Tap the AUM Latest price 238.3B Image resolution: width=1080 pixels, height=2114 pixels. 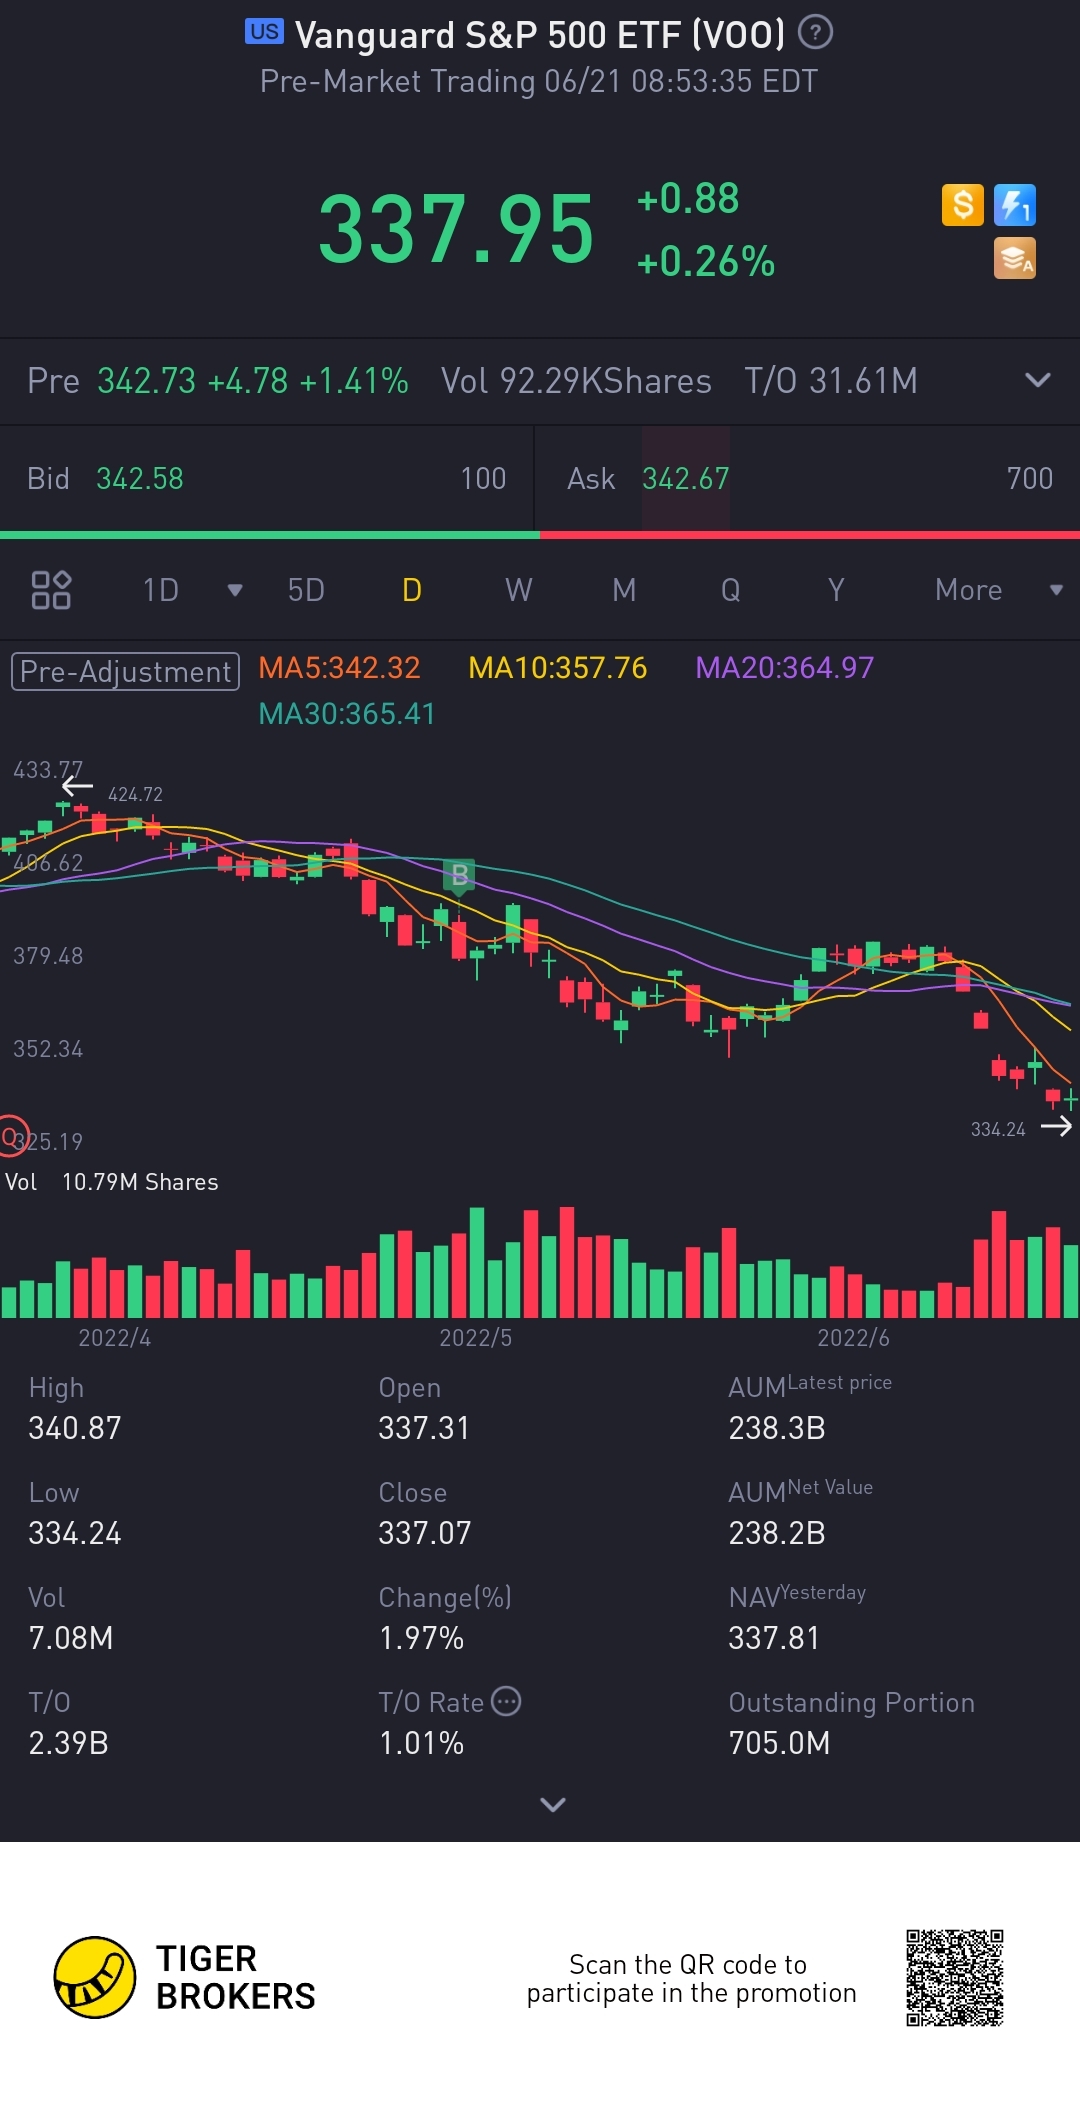(x=777, y=1428)
